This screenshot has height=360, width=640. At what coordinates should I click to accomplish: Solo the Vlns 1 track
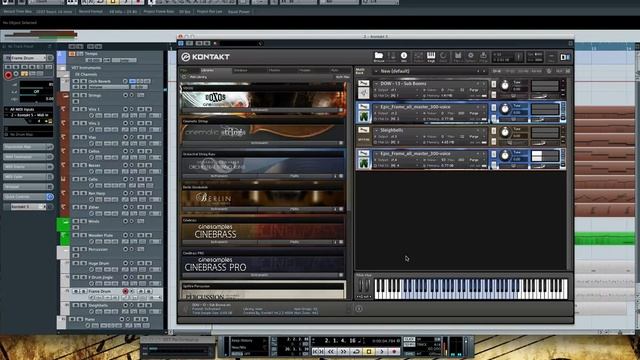tap(83, 109)
